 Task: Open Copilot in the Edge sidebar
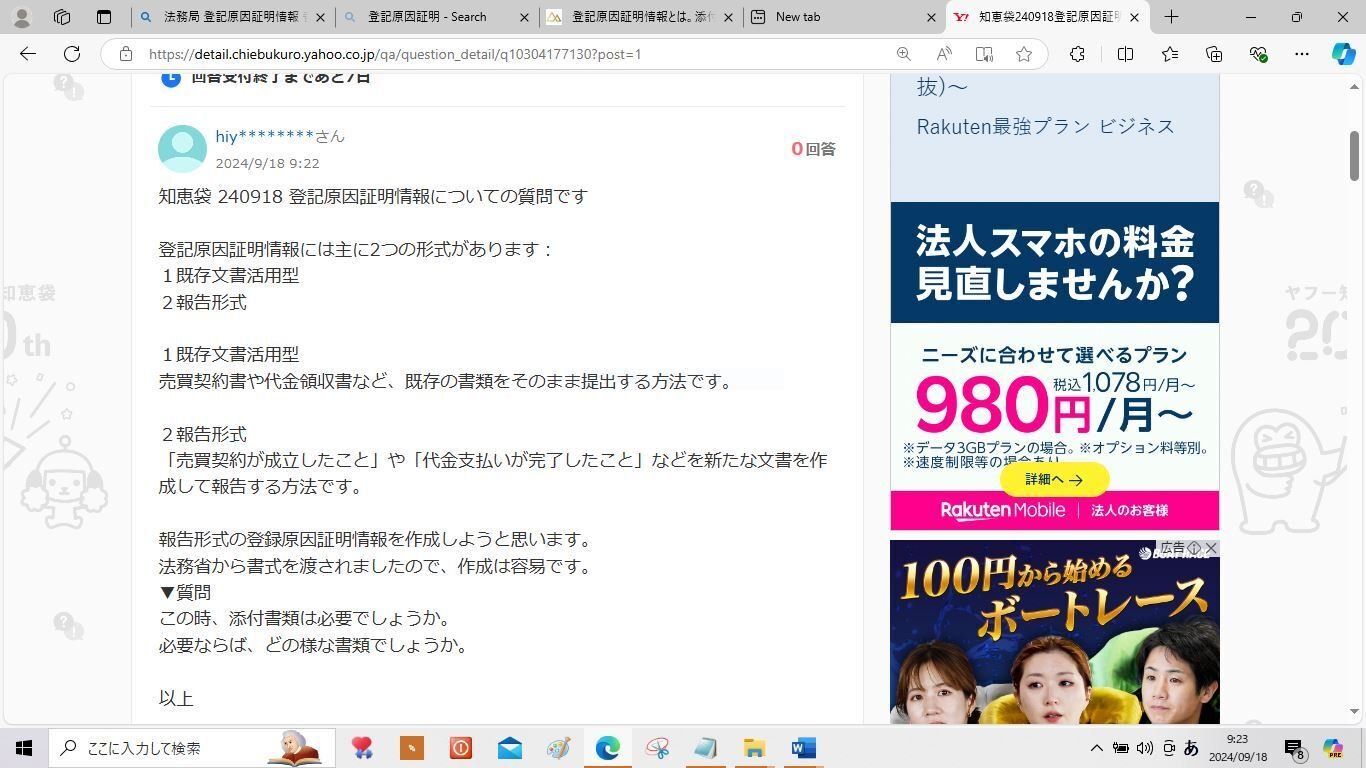point(1343,54)
